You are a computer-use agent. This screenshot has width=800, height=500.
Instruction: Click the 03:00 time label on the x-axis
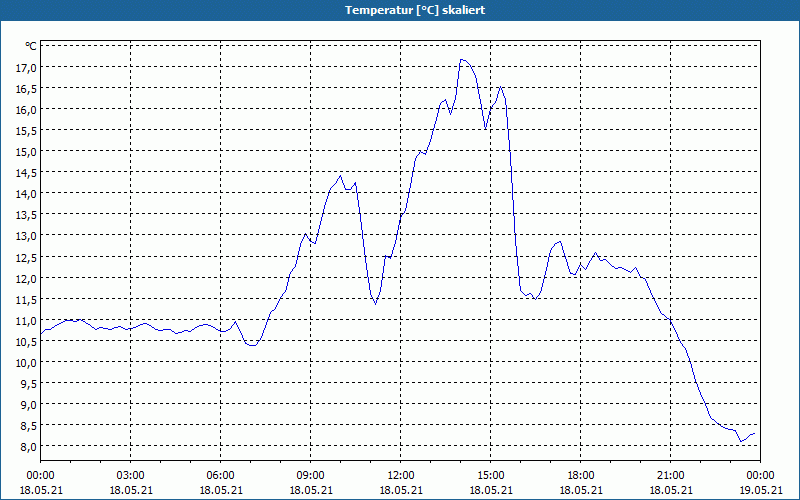tap(131, 475)
